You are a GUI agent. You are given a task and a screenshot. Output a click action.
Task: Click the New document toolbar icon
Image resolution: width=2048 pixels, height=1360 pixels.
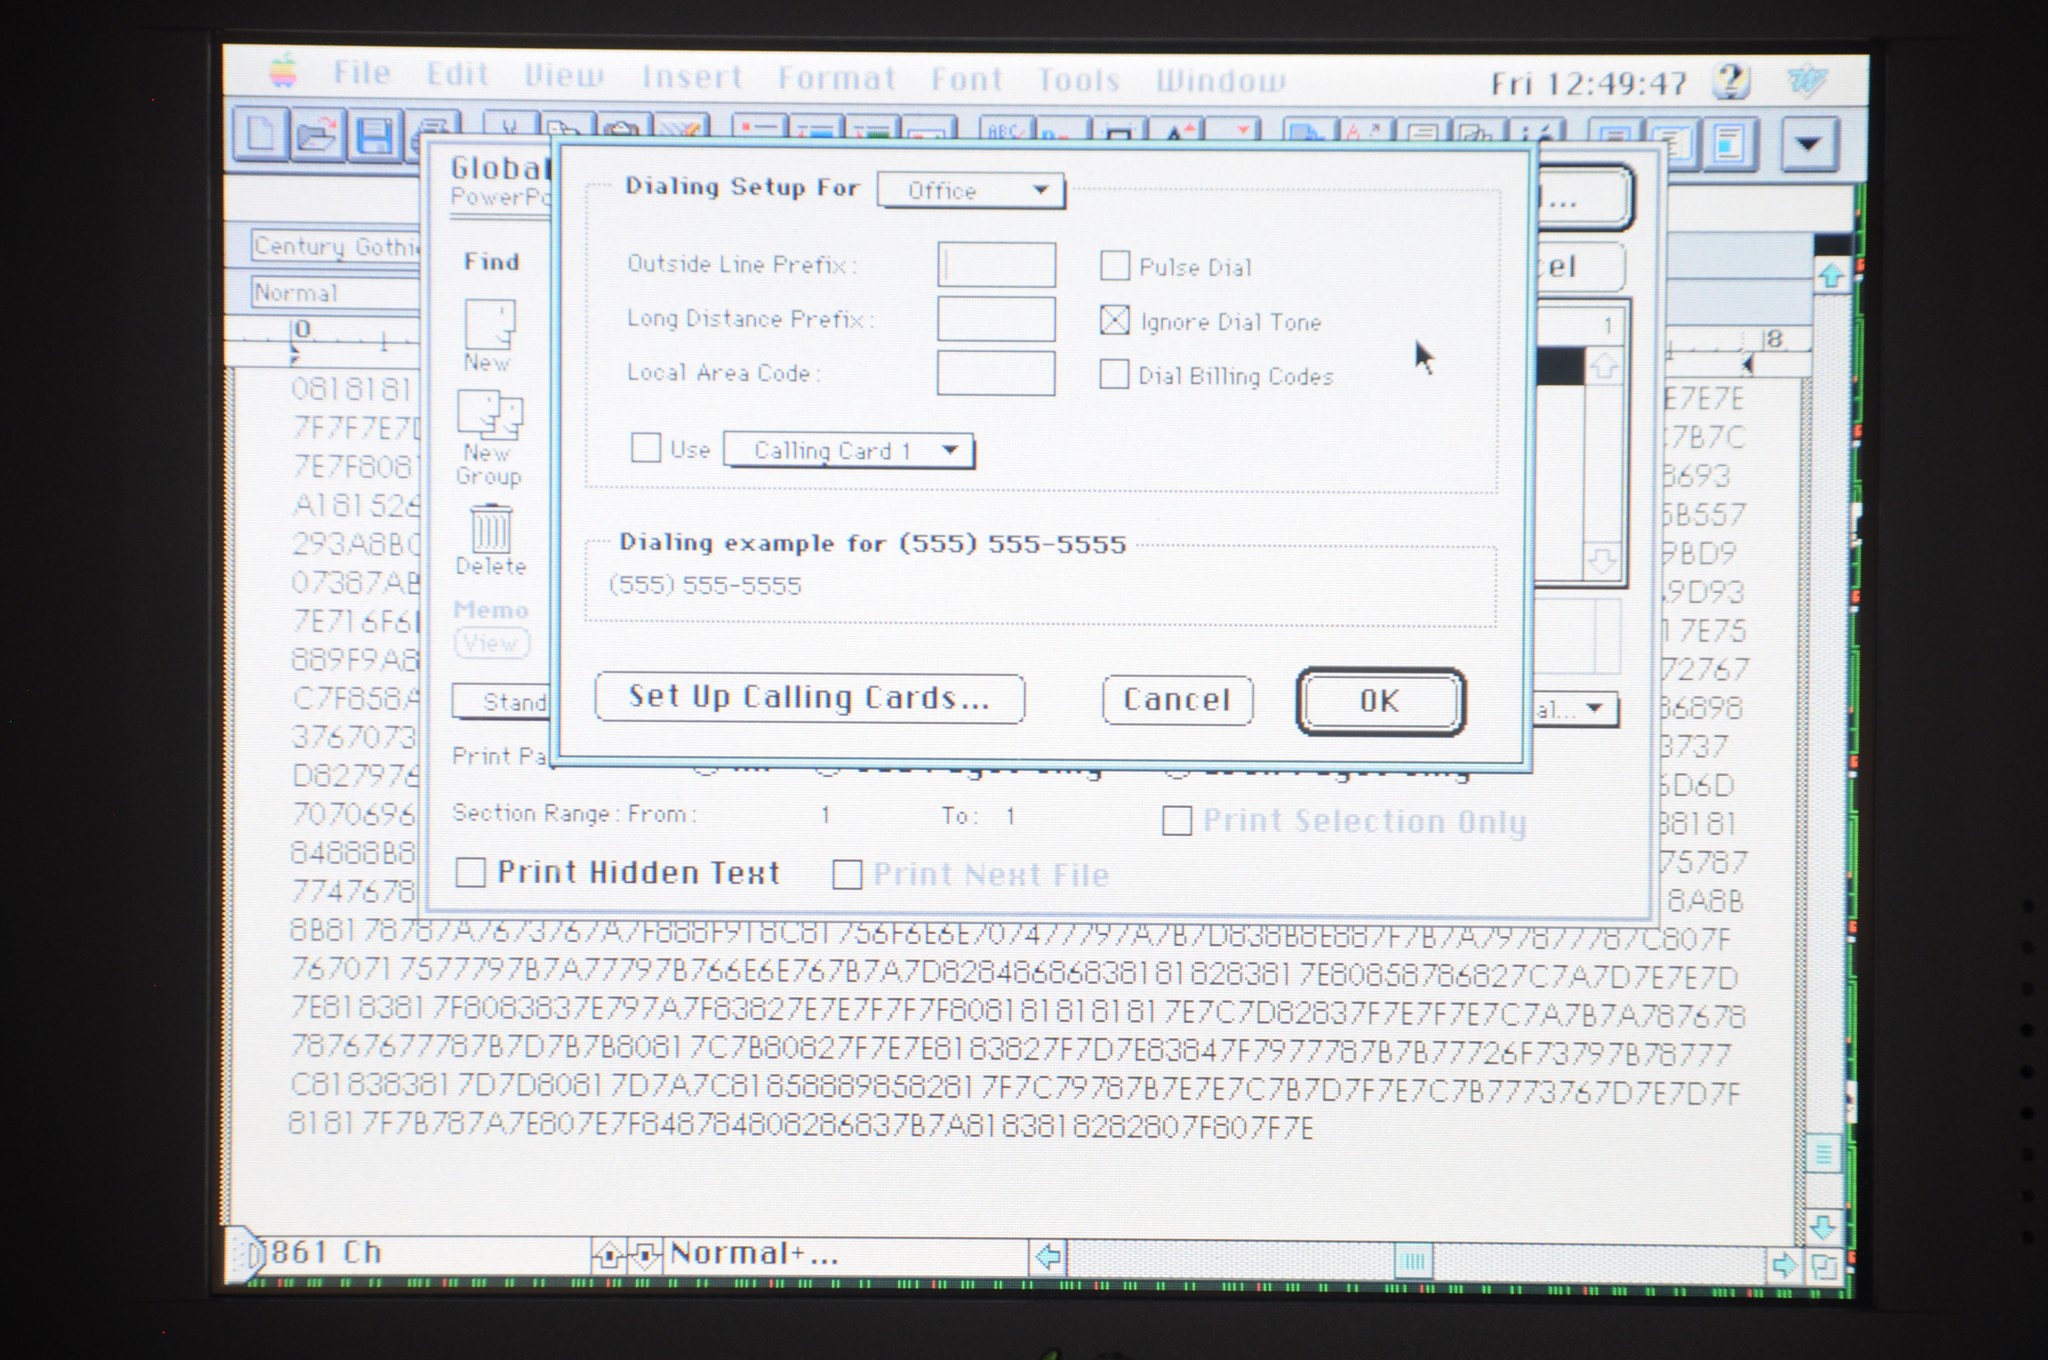click(x=259, y=135)
